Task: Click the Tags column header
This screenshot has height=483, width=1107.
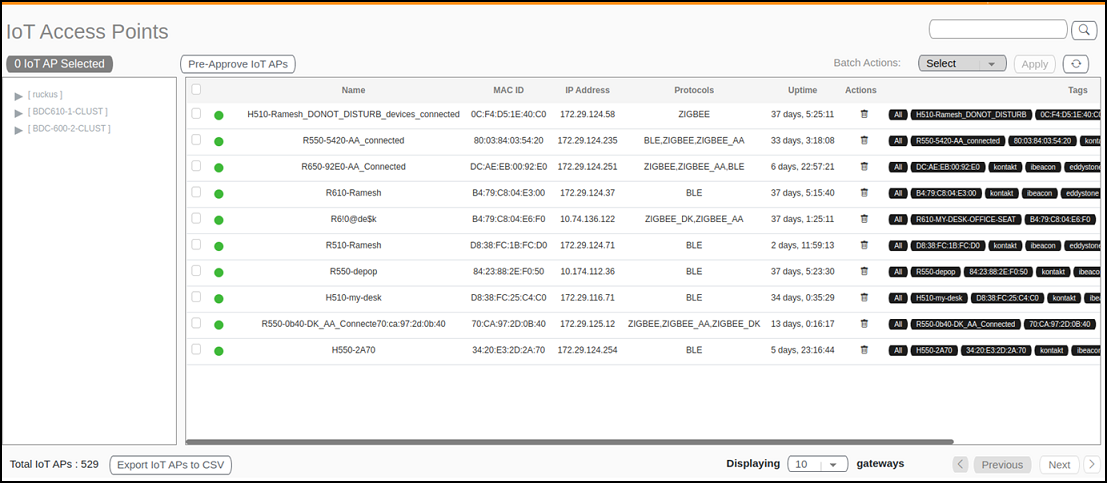Action: point(1077,90)
